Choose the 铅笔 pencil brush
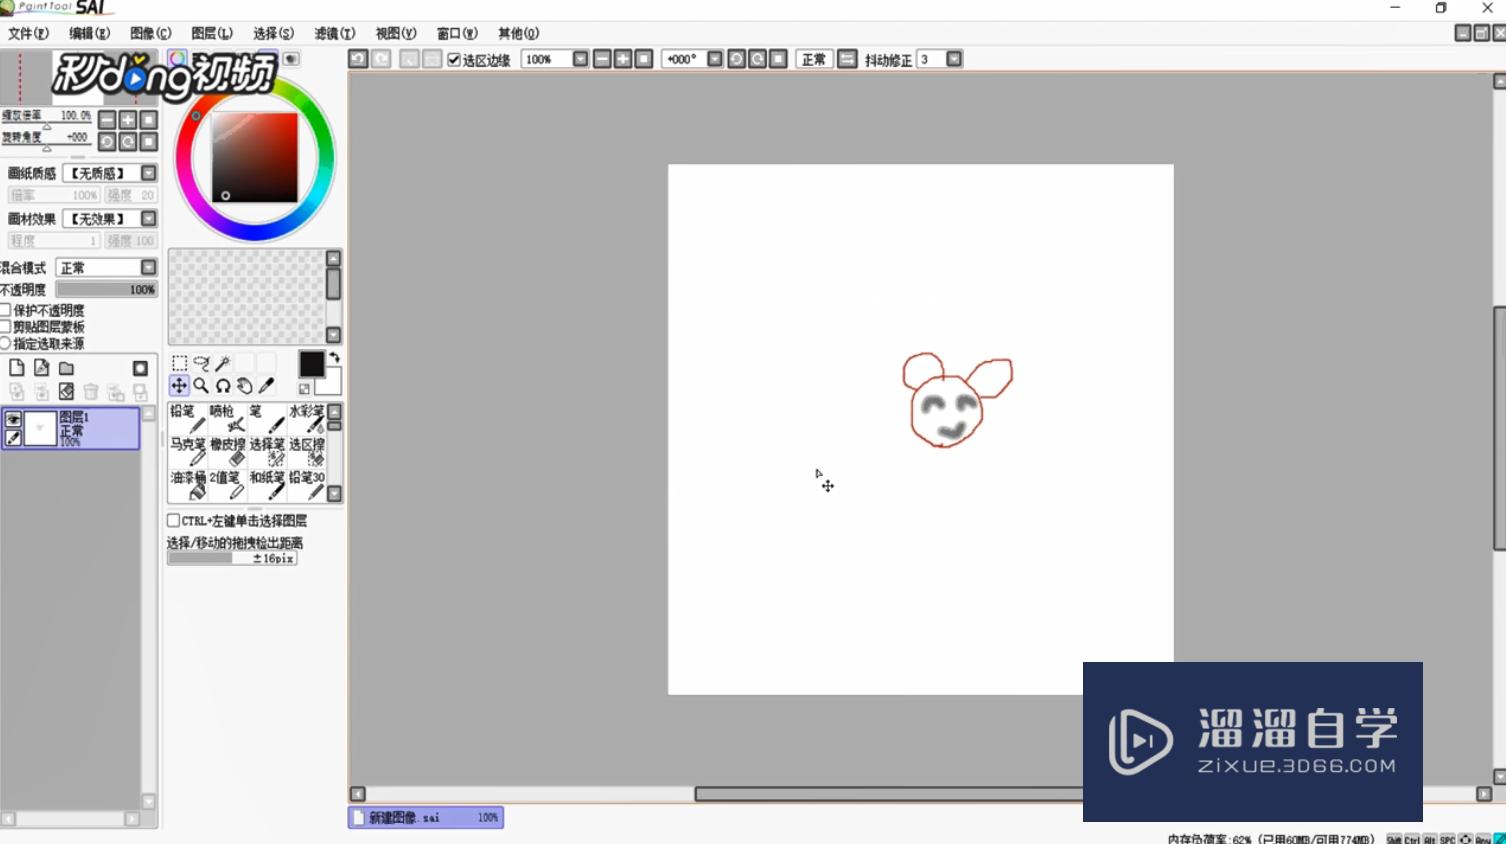The image size is (1506, 844). tap(187, 419)
